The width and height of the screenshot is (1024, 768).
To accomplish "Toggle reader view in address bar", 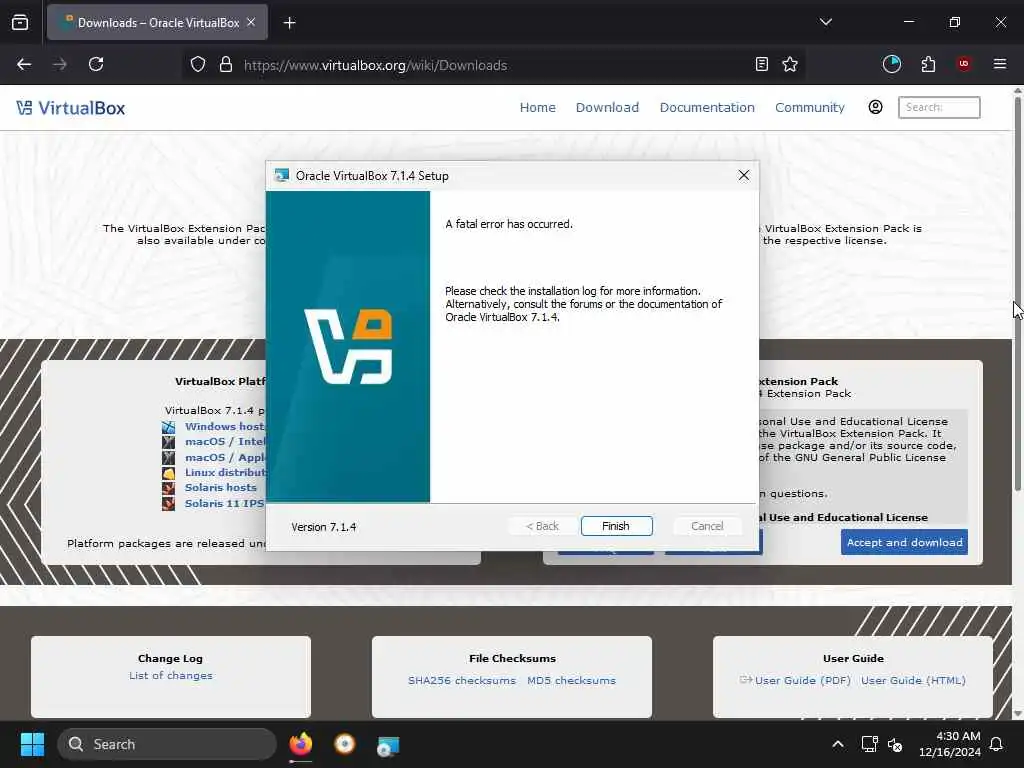I will pyautogui.click(x=761, y=64).
